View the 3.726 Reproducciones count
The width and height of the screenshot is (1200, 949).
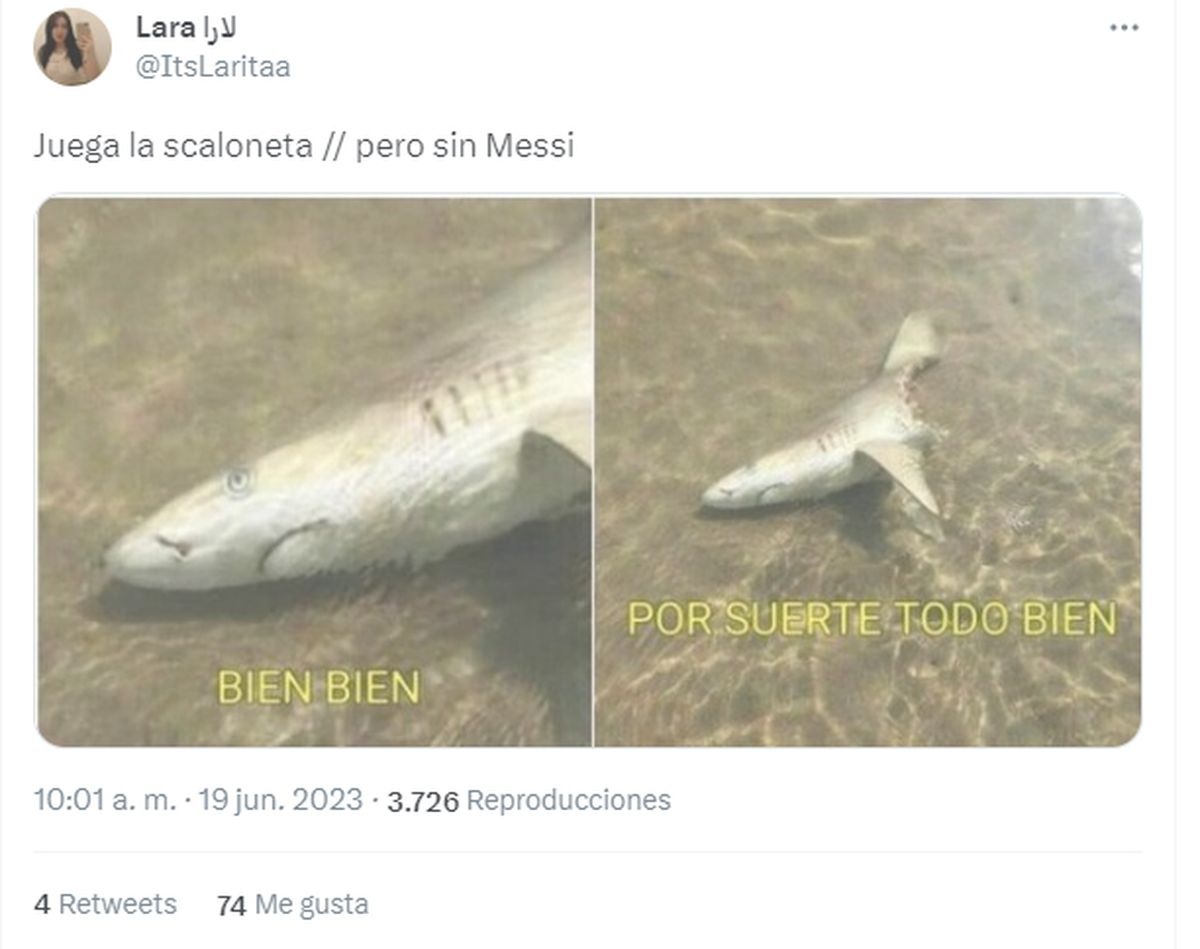pos(528,801)
